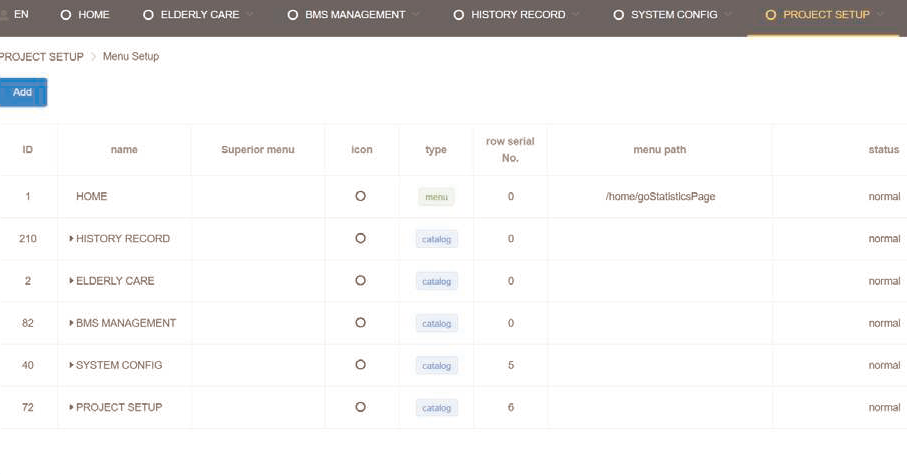Click circle icon next to HOME in navbar
Image resolution: width=907 pixels, height=474 pixels.
tap(66, 15)
